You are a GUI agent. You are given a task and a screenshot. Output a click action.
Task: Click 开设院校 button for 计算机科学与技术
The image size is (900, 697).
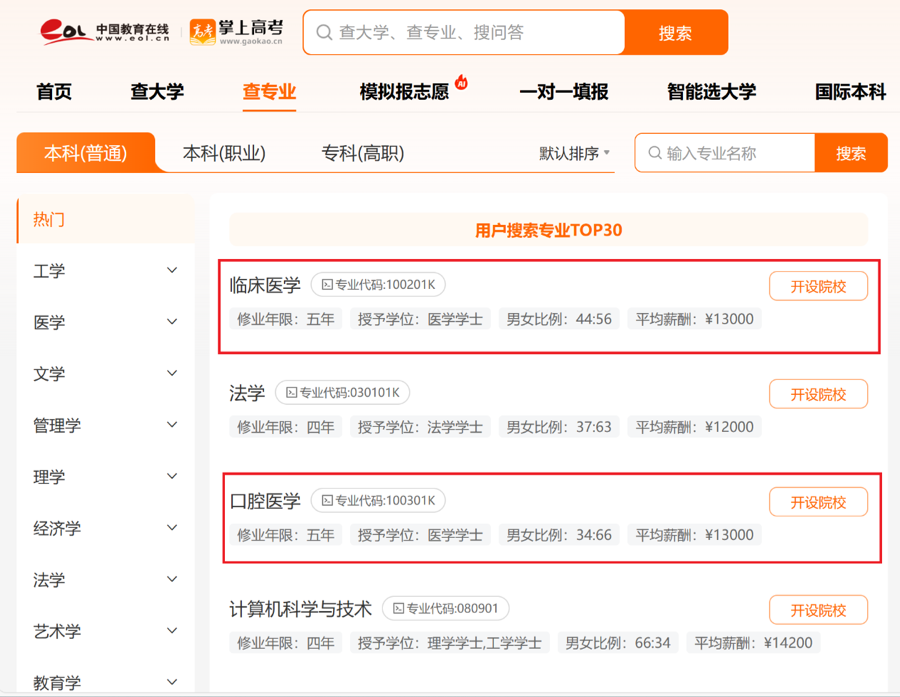click(818, 610)
